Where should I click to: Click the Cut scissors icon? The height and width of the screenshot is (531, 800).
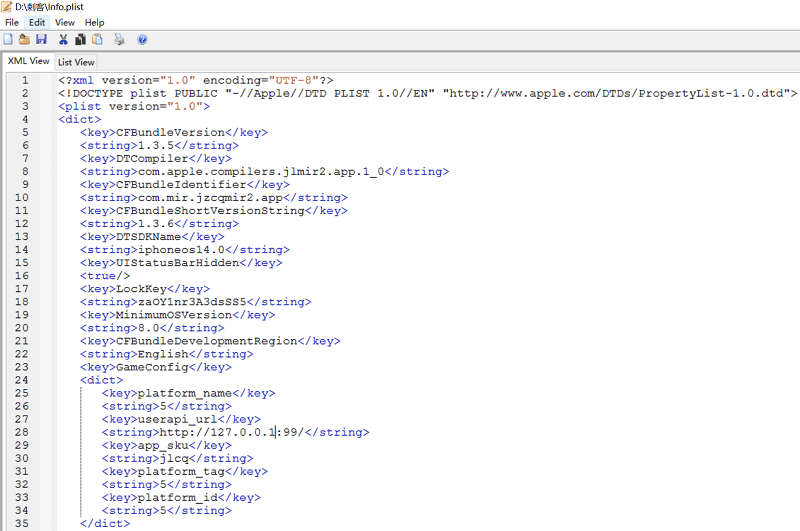tap(64, 40)
